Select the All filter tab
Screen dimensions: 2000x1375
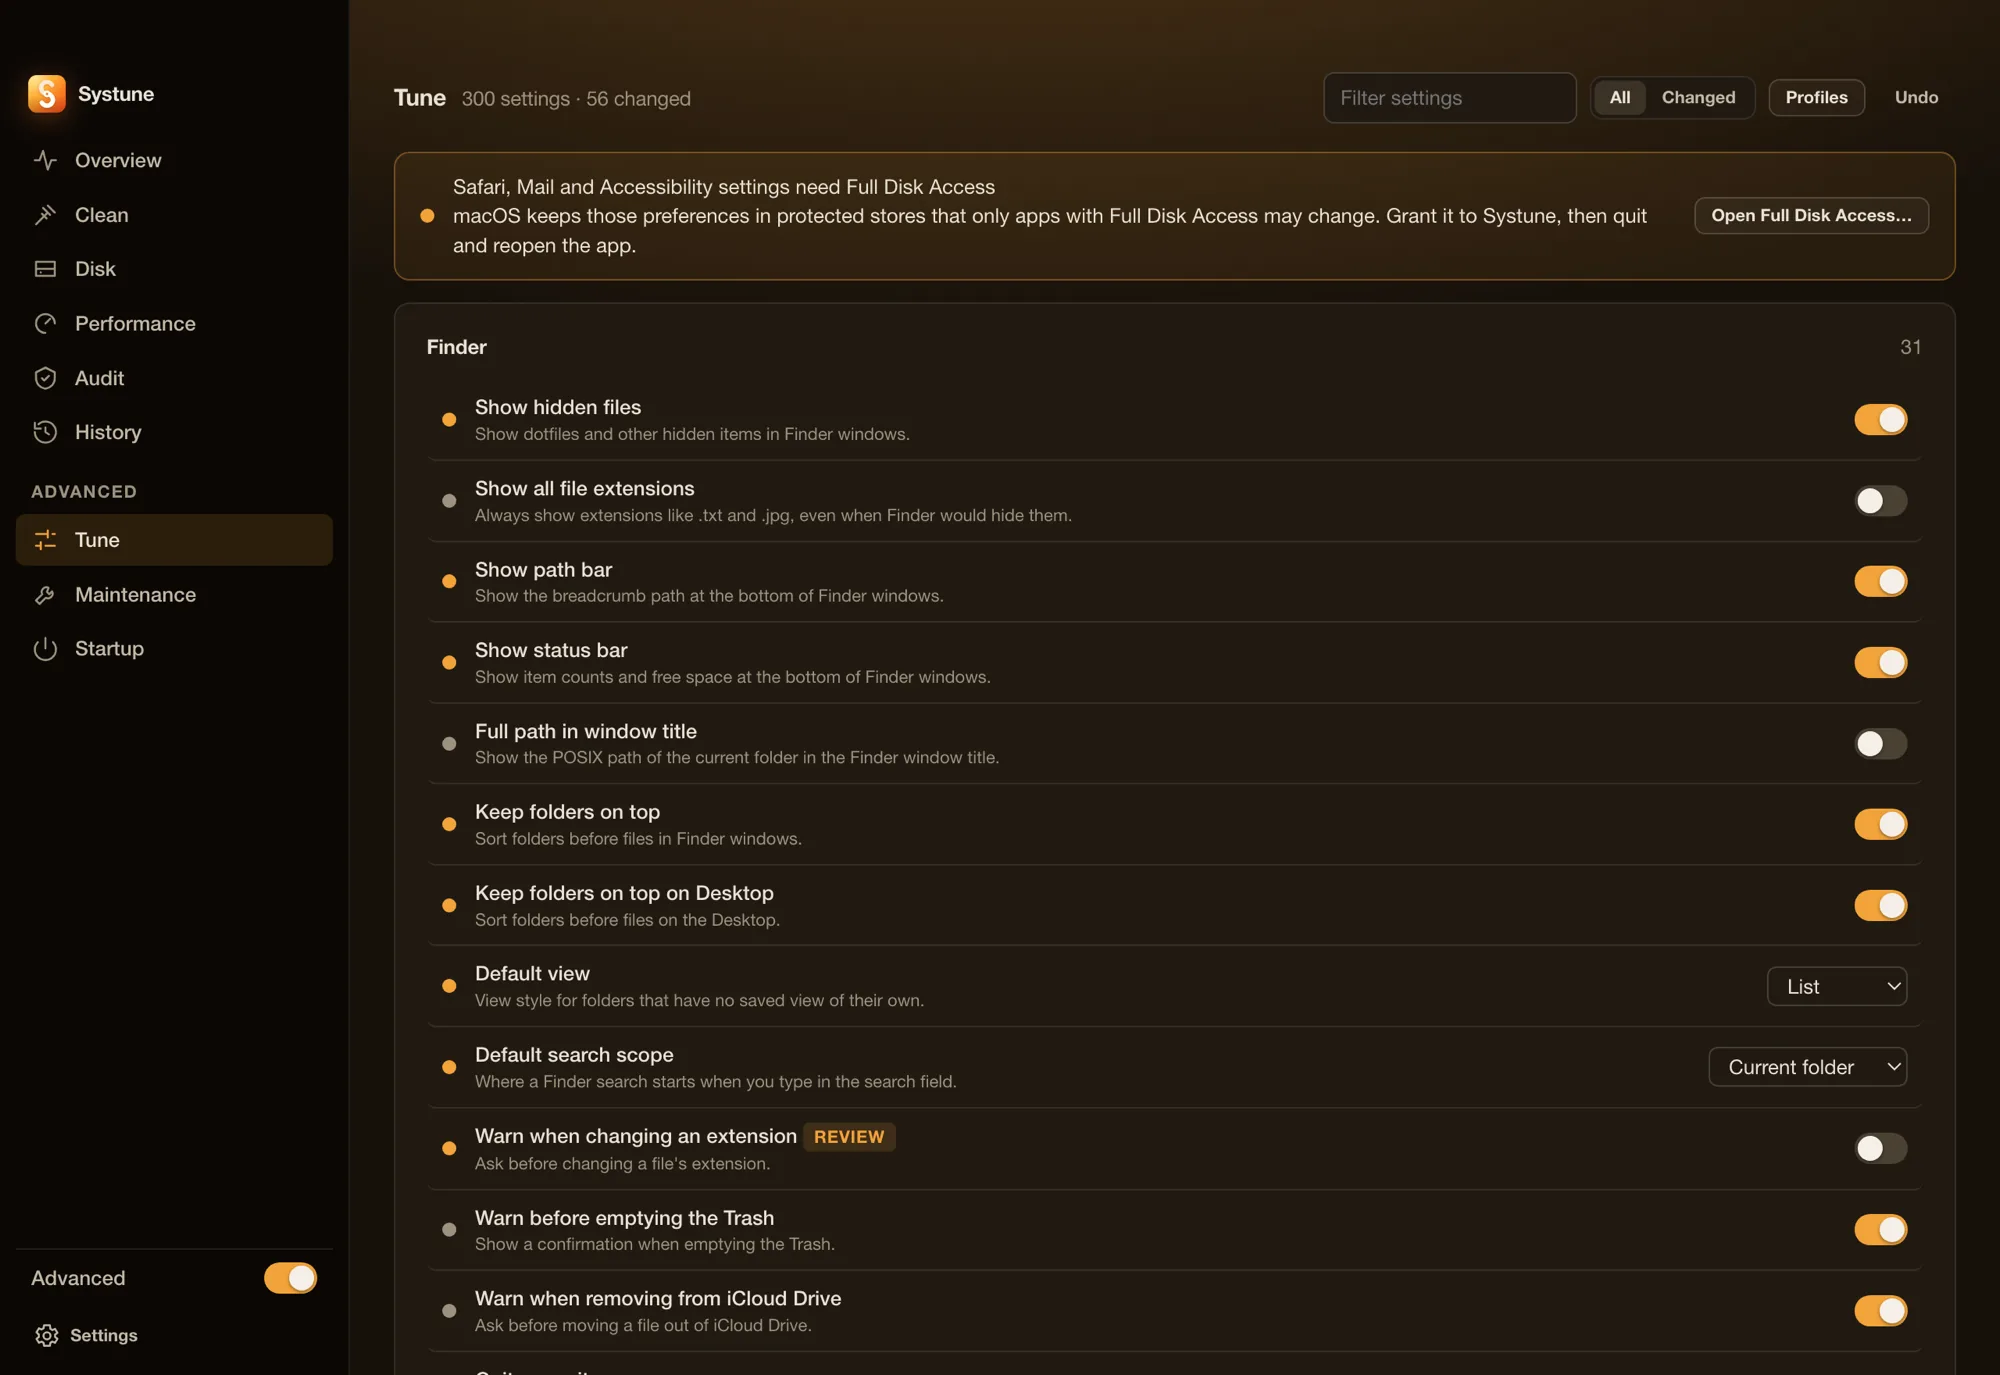click(x=1620, y=98)
